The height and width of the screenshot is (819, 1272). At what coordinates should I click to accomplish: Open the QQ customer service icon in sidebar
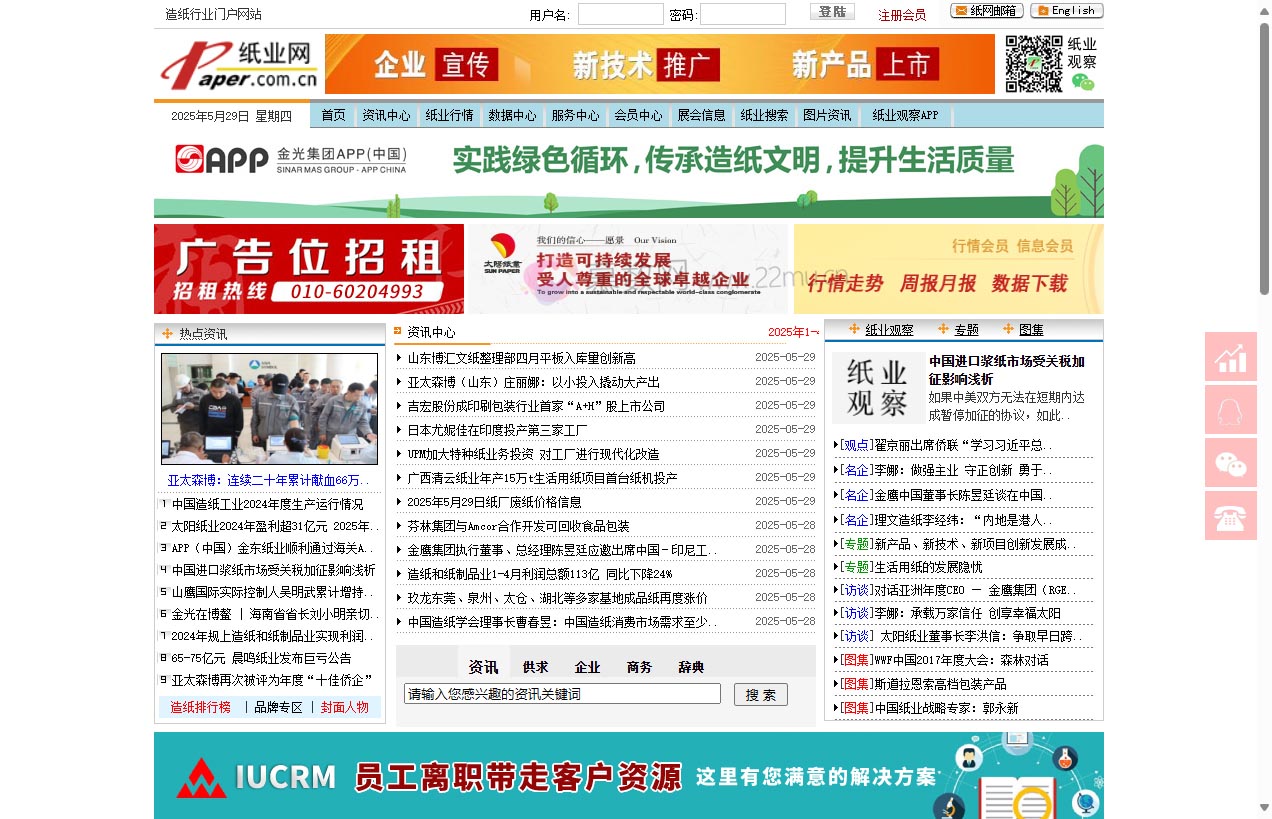click(x=1231, y=410)
